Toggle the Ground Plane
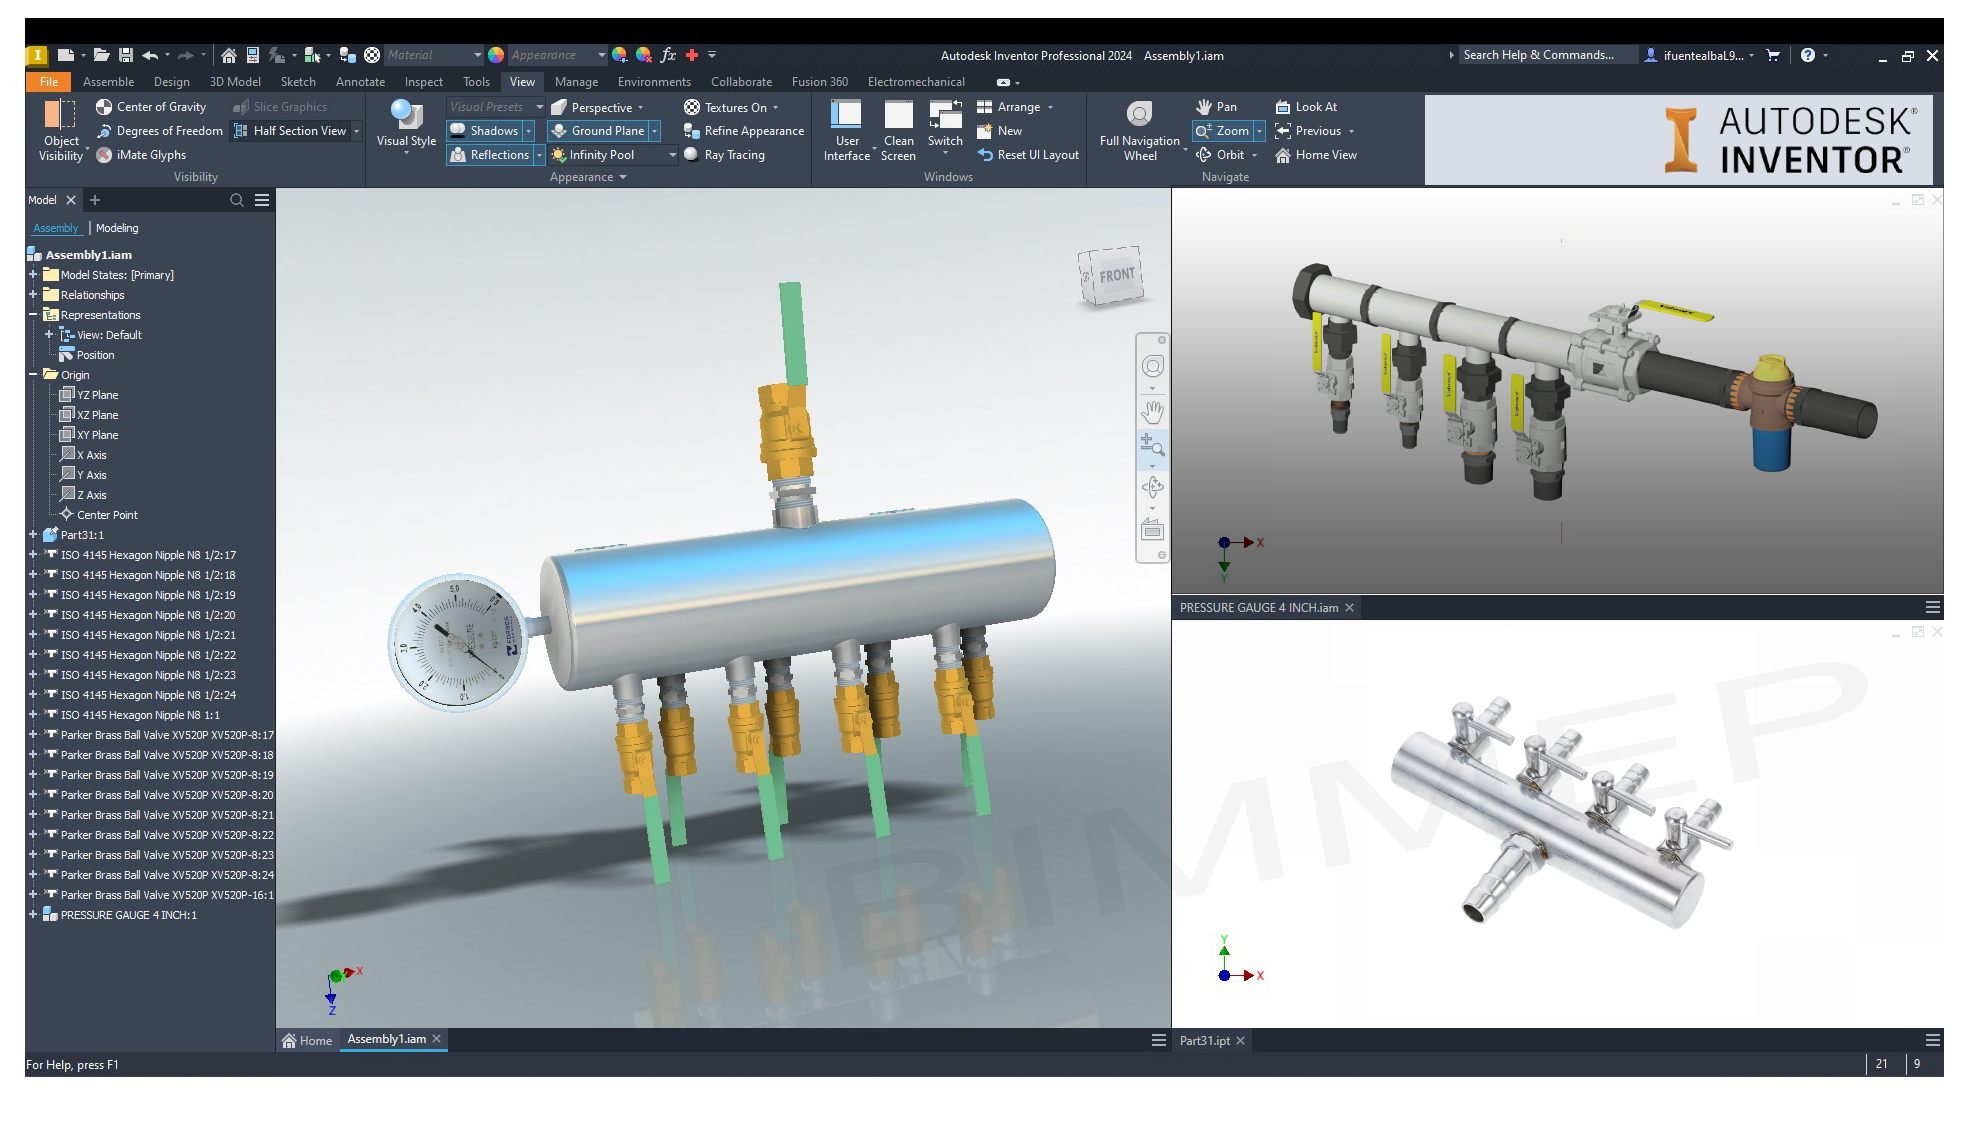The height and width of the screenshot is (1142, 1969). (x=596, y=131)
